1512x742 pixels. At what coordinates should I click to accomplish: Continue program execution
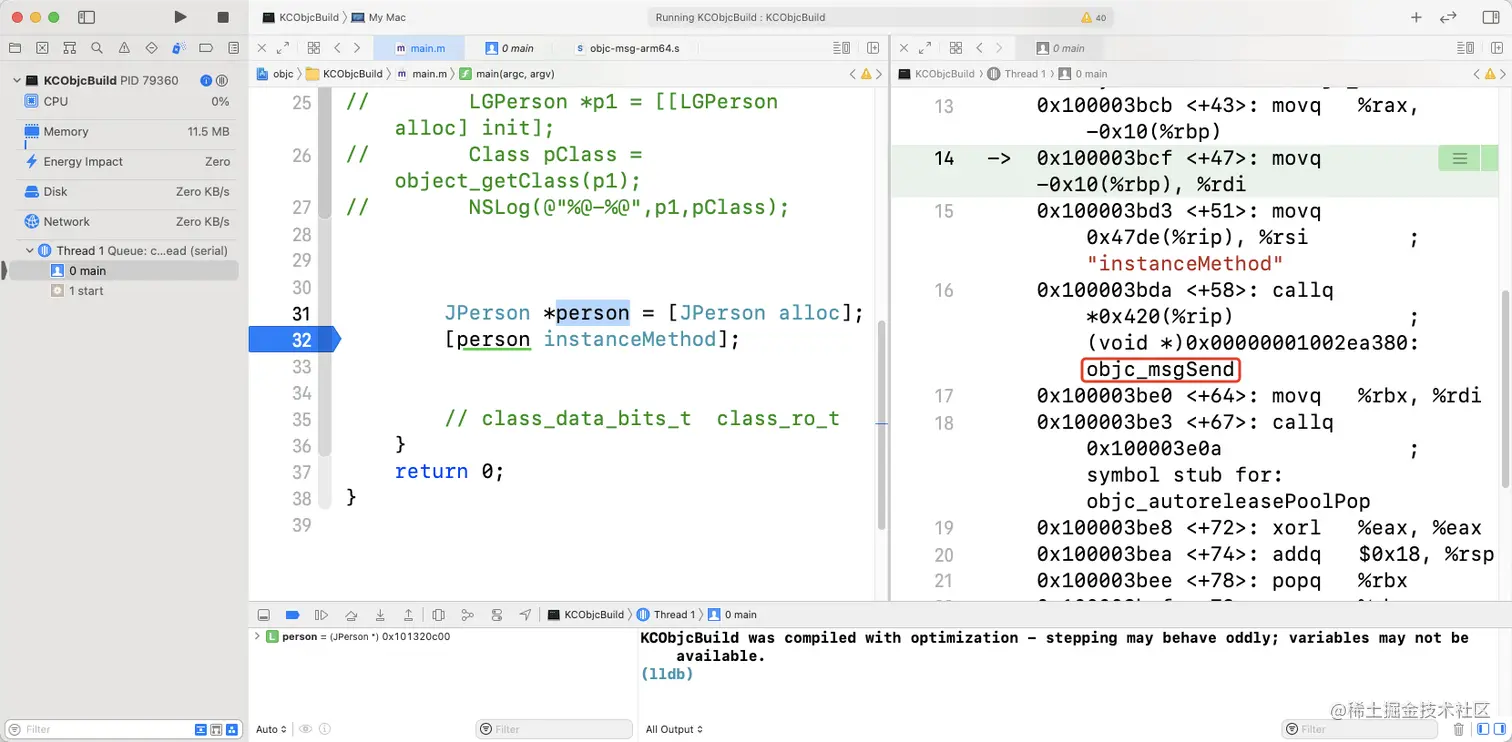pyautogui.click(x=321, y=615)
